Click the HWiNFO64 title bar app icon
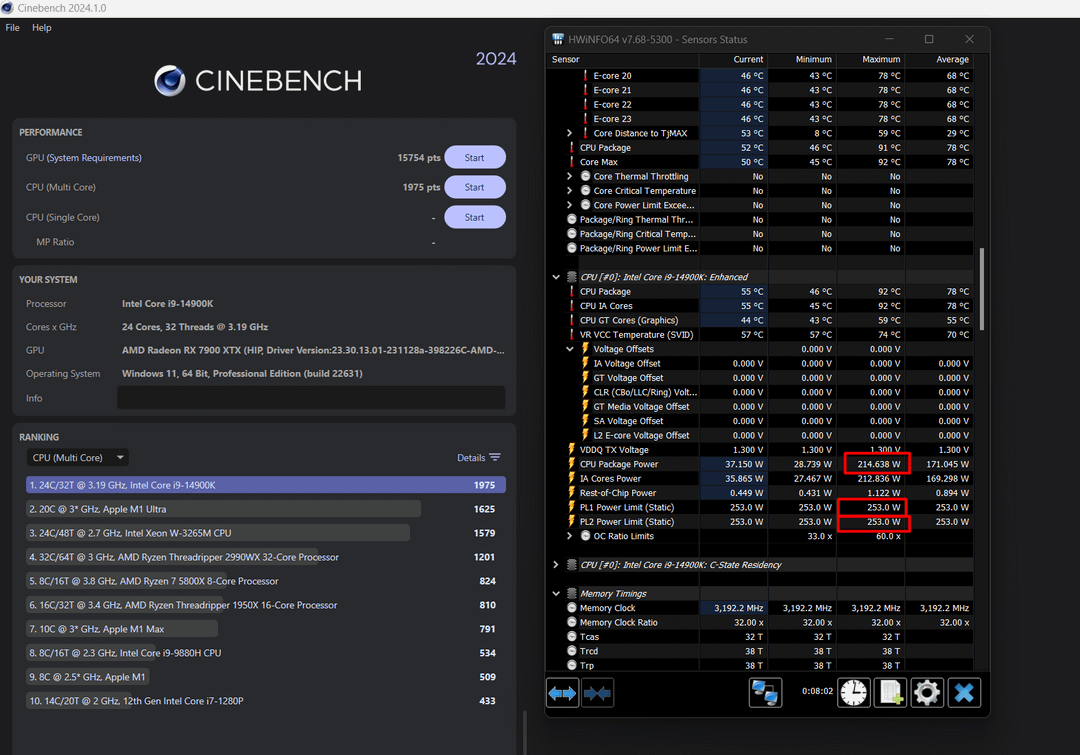1080x755 pixels. coord(558,39)
